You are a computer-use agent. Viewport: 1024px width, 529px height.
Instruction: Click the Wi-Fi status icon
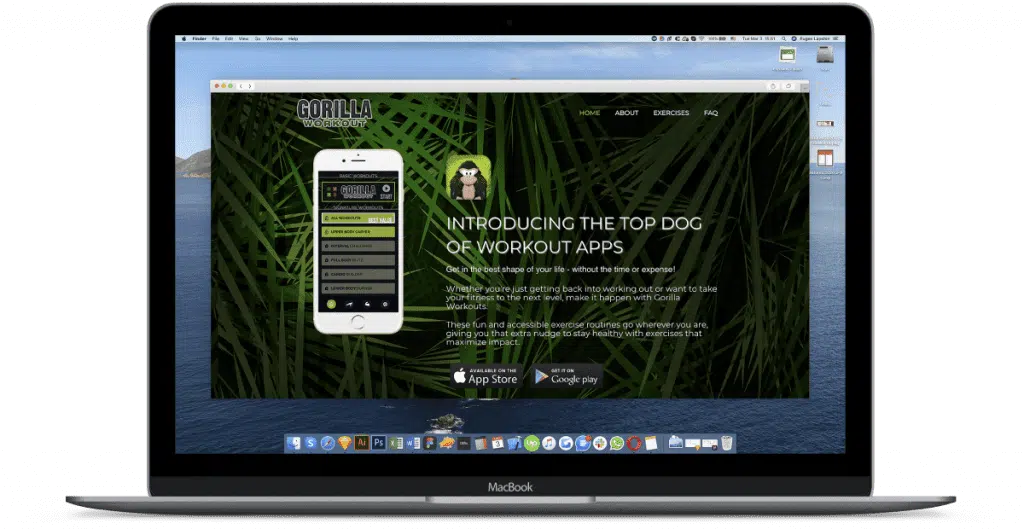[701, 39]
